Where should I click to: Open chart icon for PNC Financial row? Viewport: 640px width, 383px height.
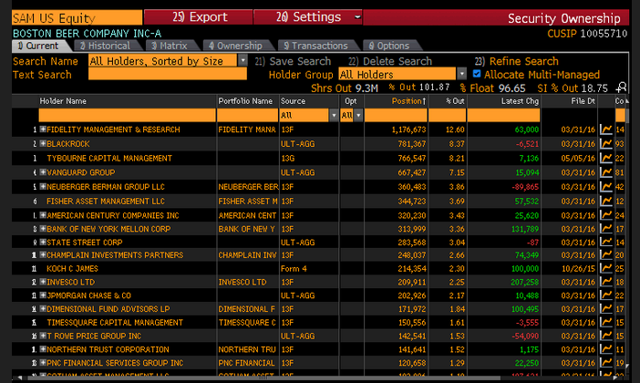point(606,363)
